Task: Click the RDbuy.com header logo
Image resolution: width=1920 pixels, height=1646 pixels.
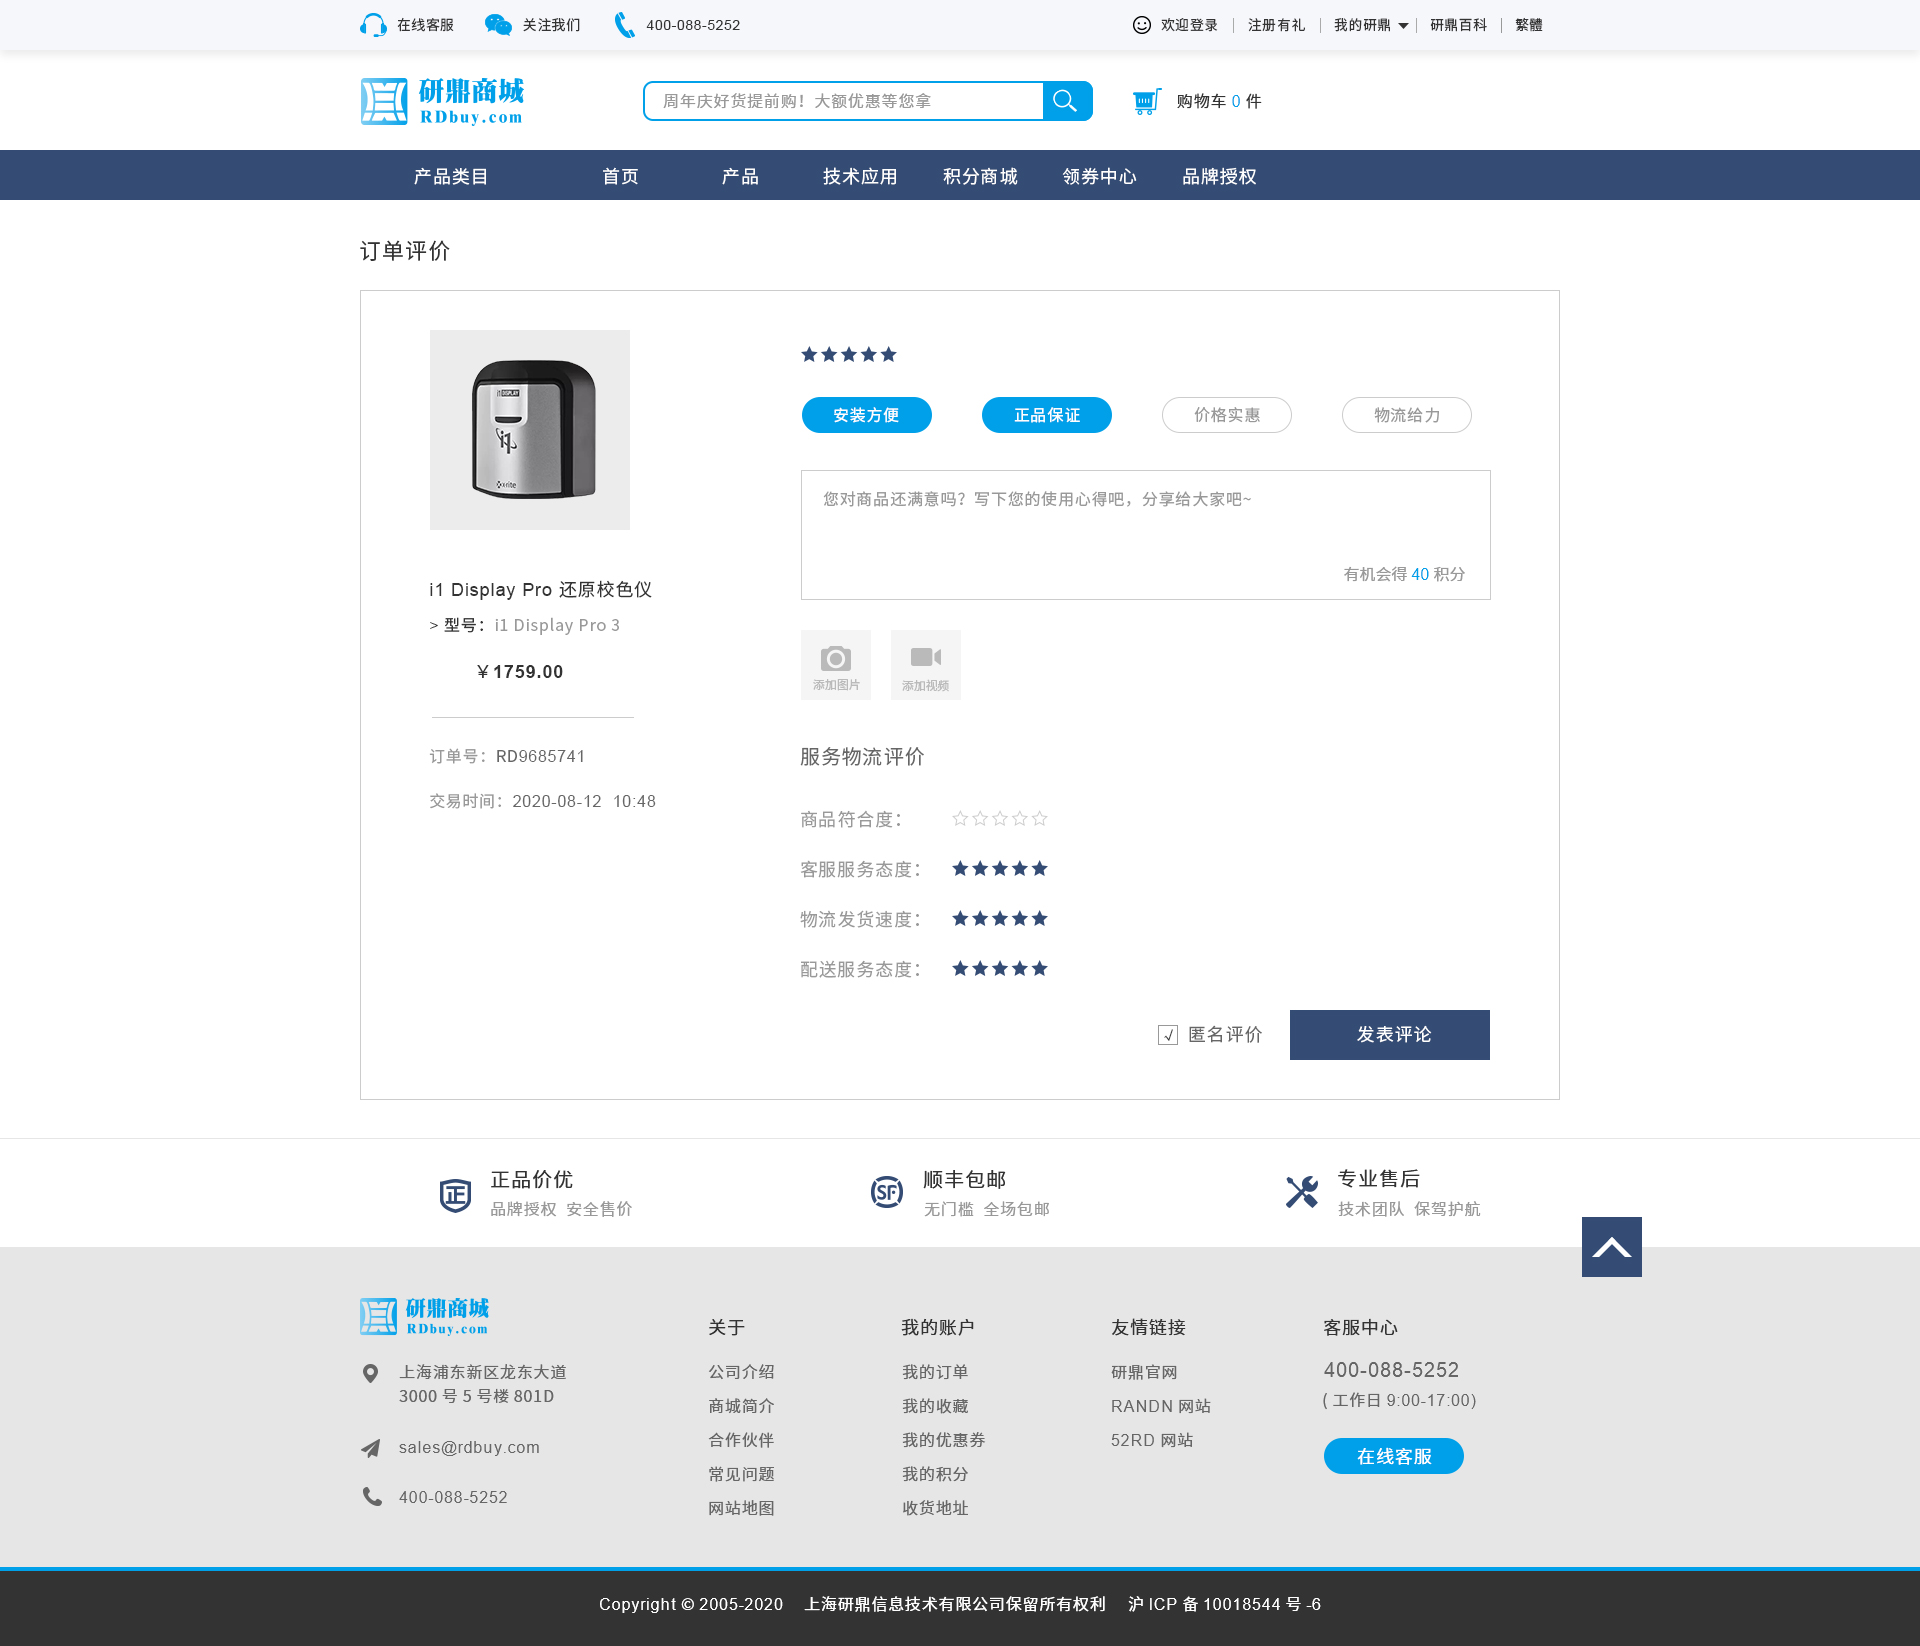Action: (442, 101)
